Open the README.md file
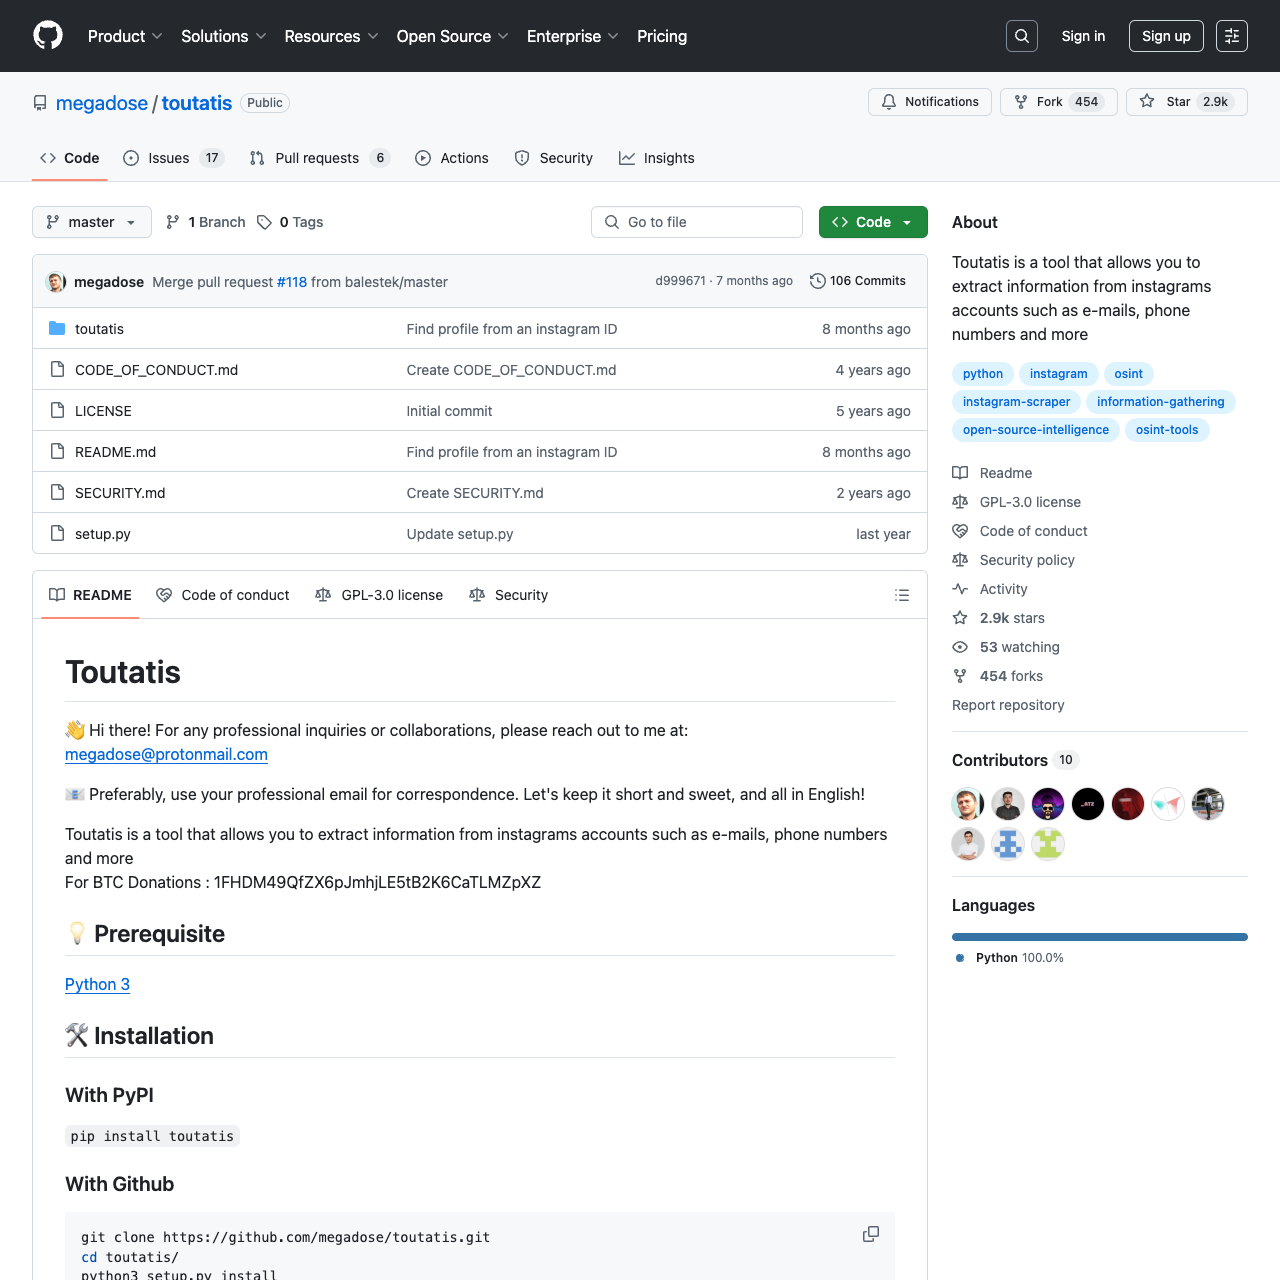 tap(115, 452)
